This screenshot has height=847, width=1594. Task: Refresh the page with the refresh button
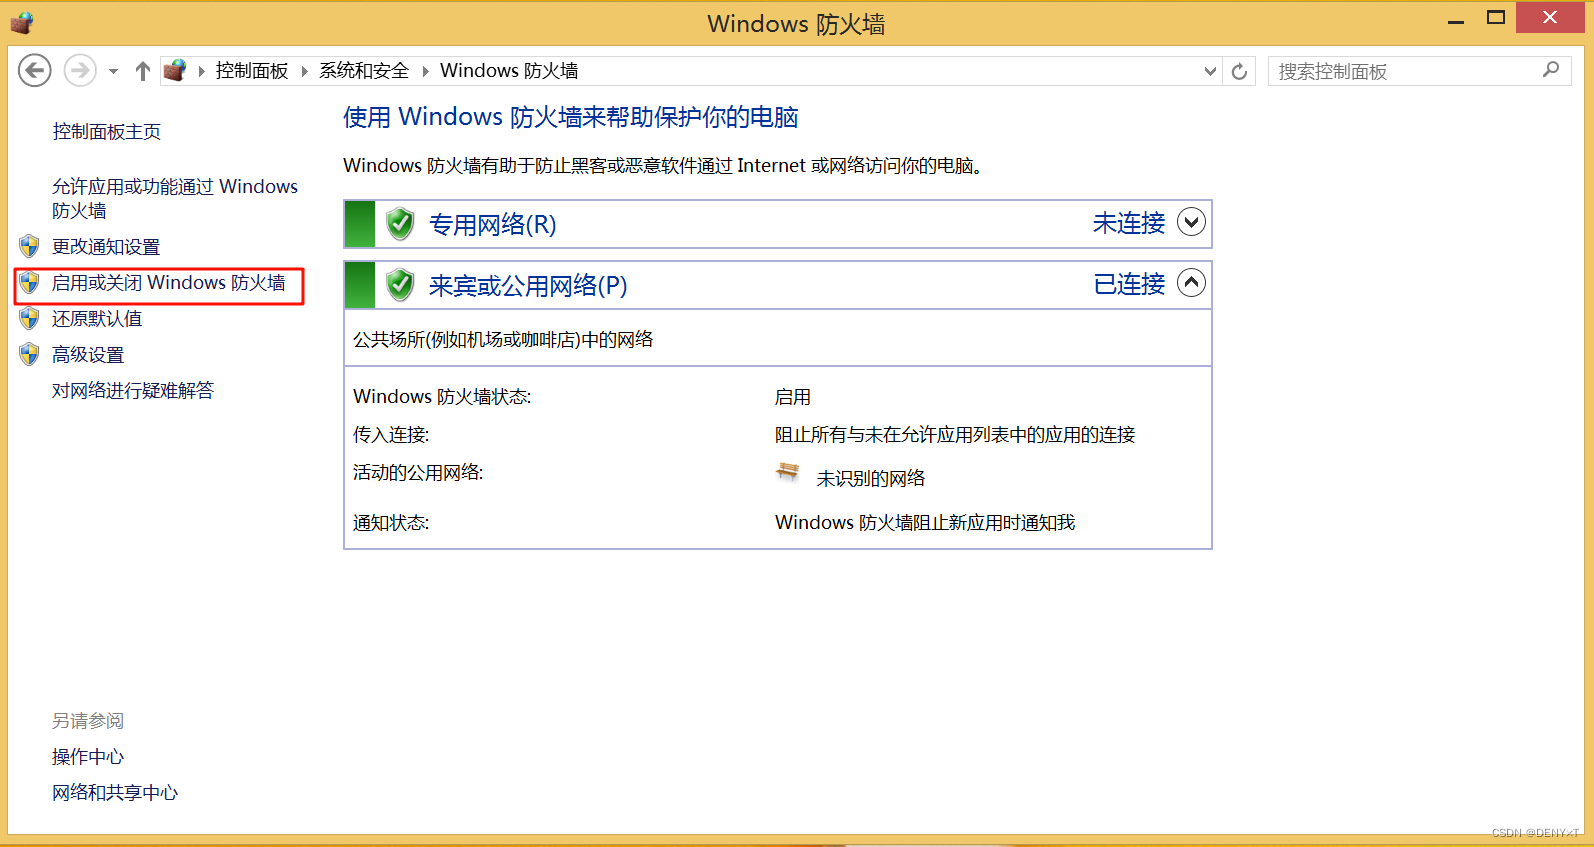coord(1239,71)
